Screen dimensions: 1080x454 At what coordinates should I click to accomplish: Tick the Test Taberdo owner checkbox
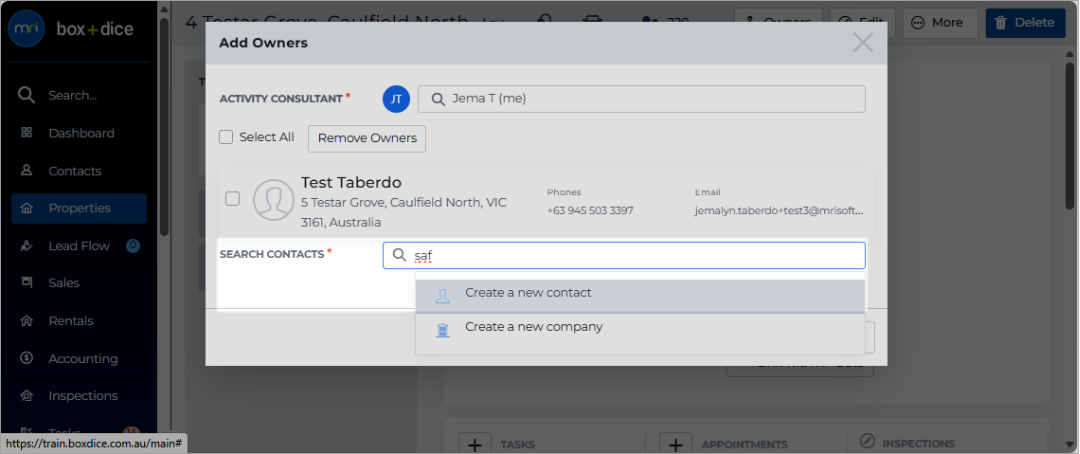point(233,199)
